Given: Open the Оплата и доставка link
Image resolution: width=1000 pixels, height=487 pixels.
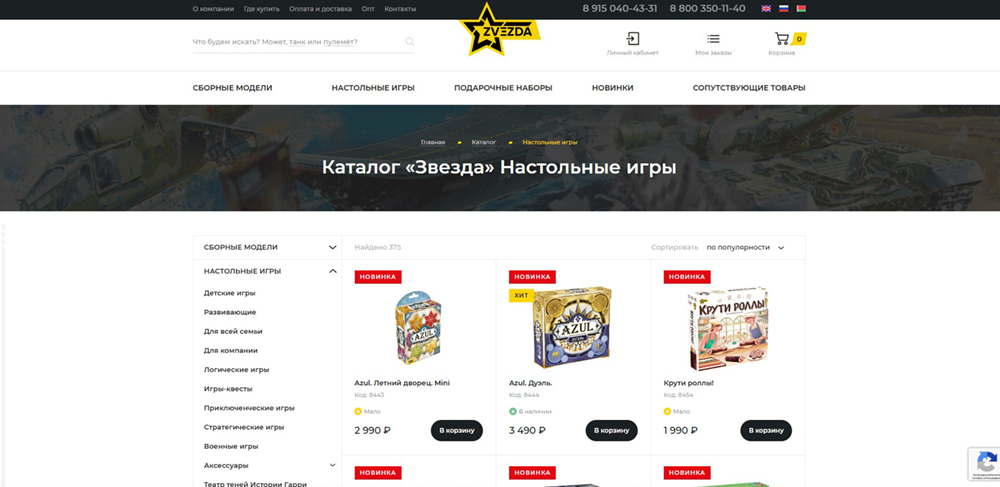Looking at the screenshot, I should click(320, 9).
